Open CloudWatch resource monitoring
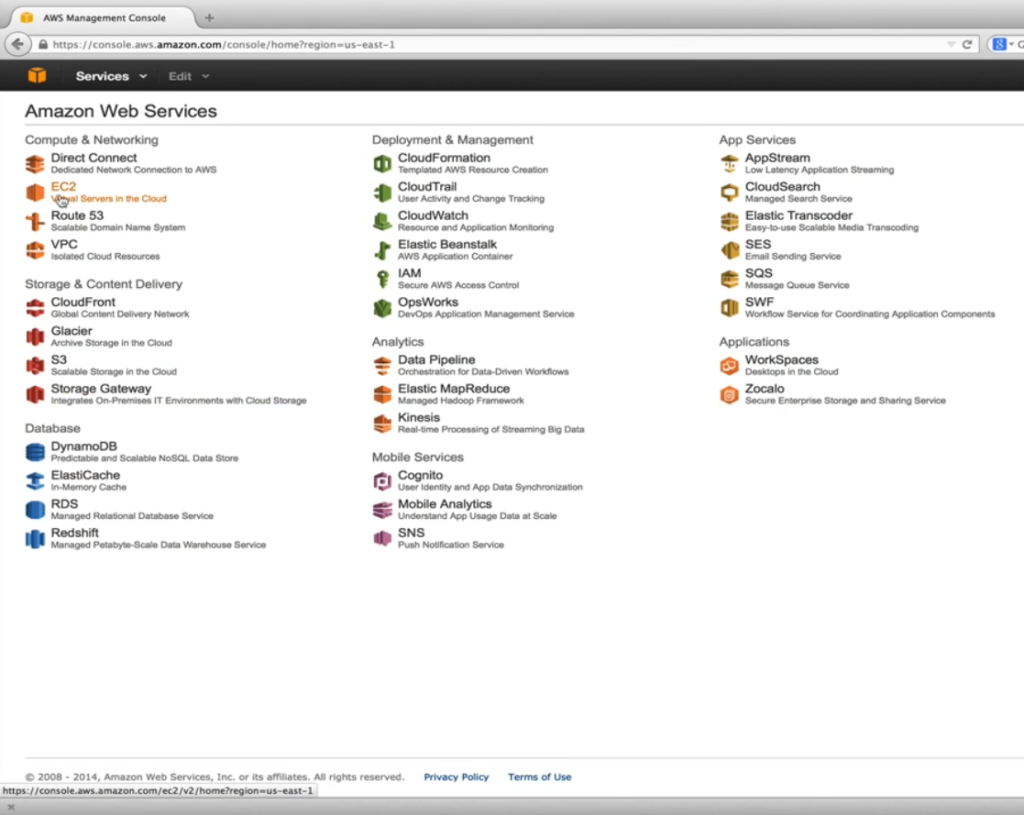Screen dimensions: 1024x815 point(433,215)
